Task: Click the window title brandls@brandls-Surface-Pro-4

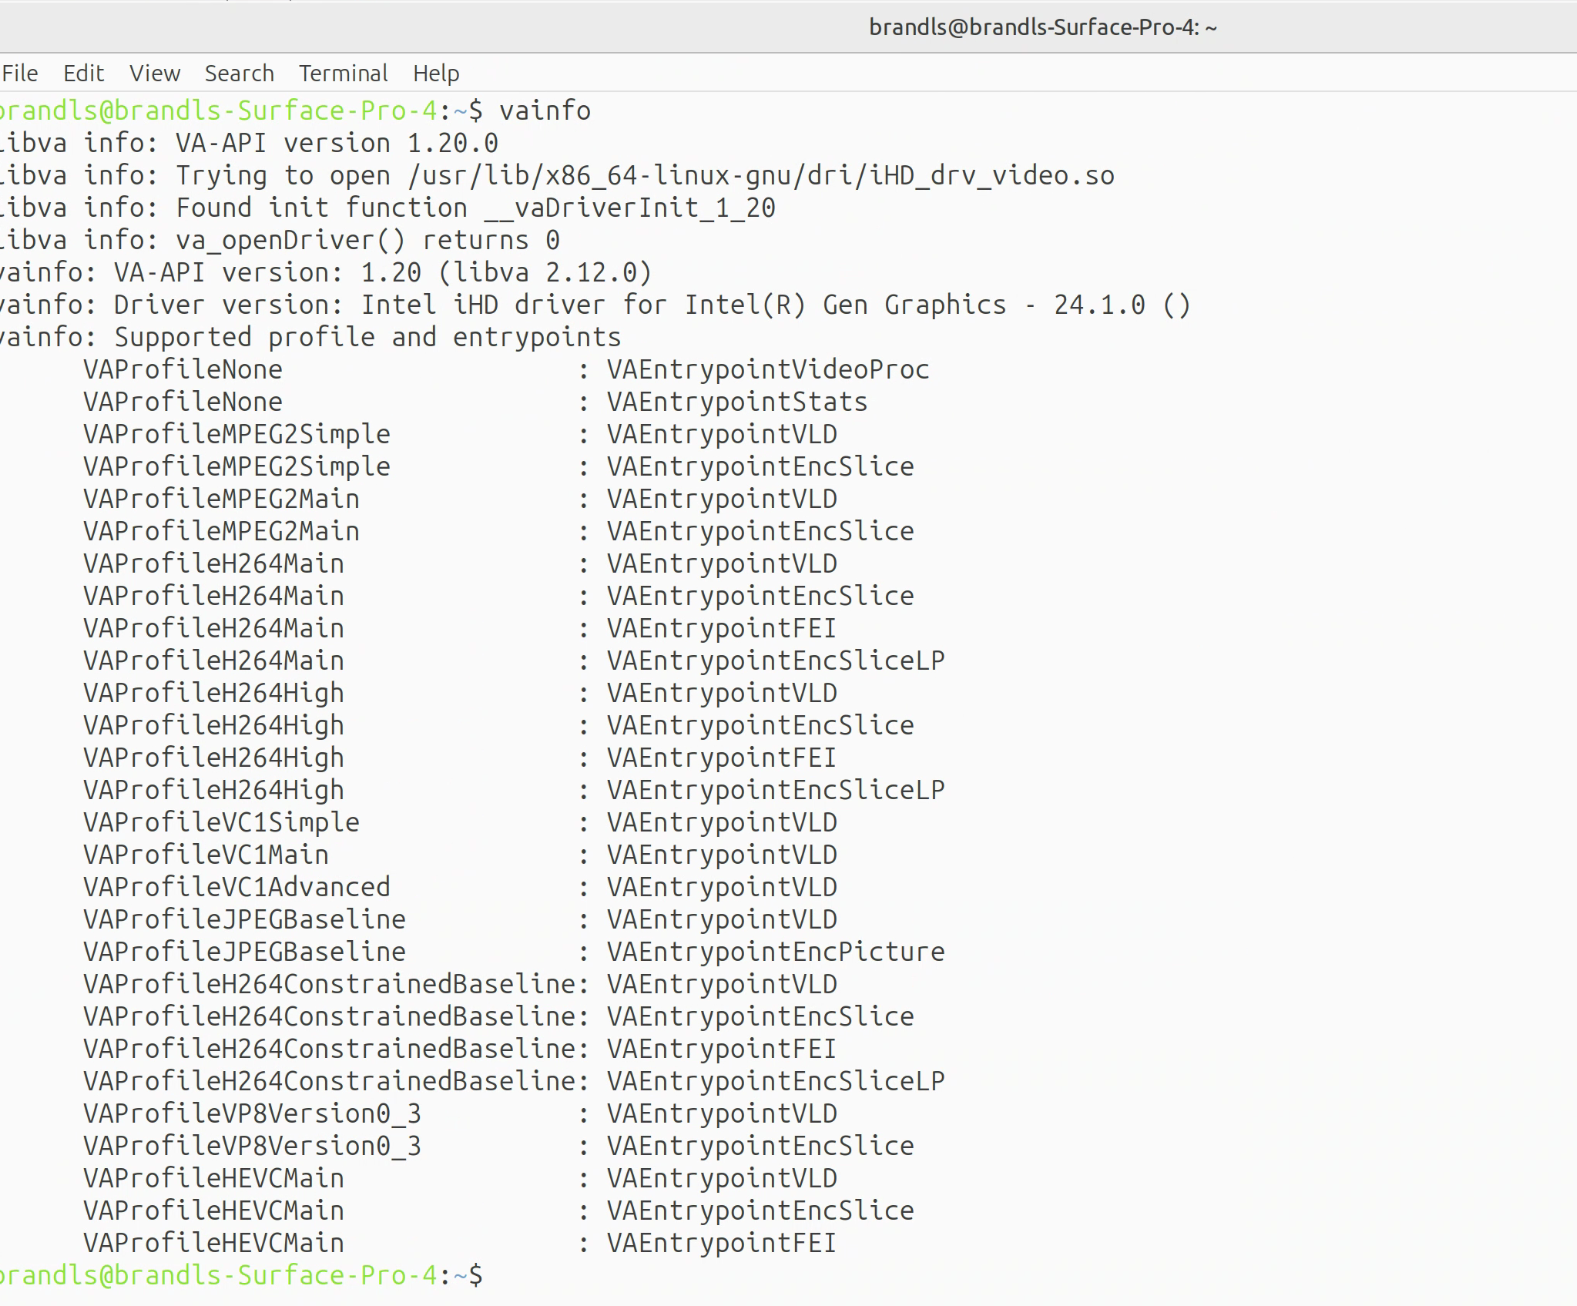Action: [x=1042, y=27]
